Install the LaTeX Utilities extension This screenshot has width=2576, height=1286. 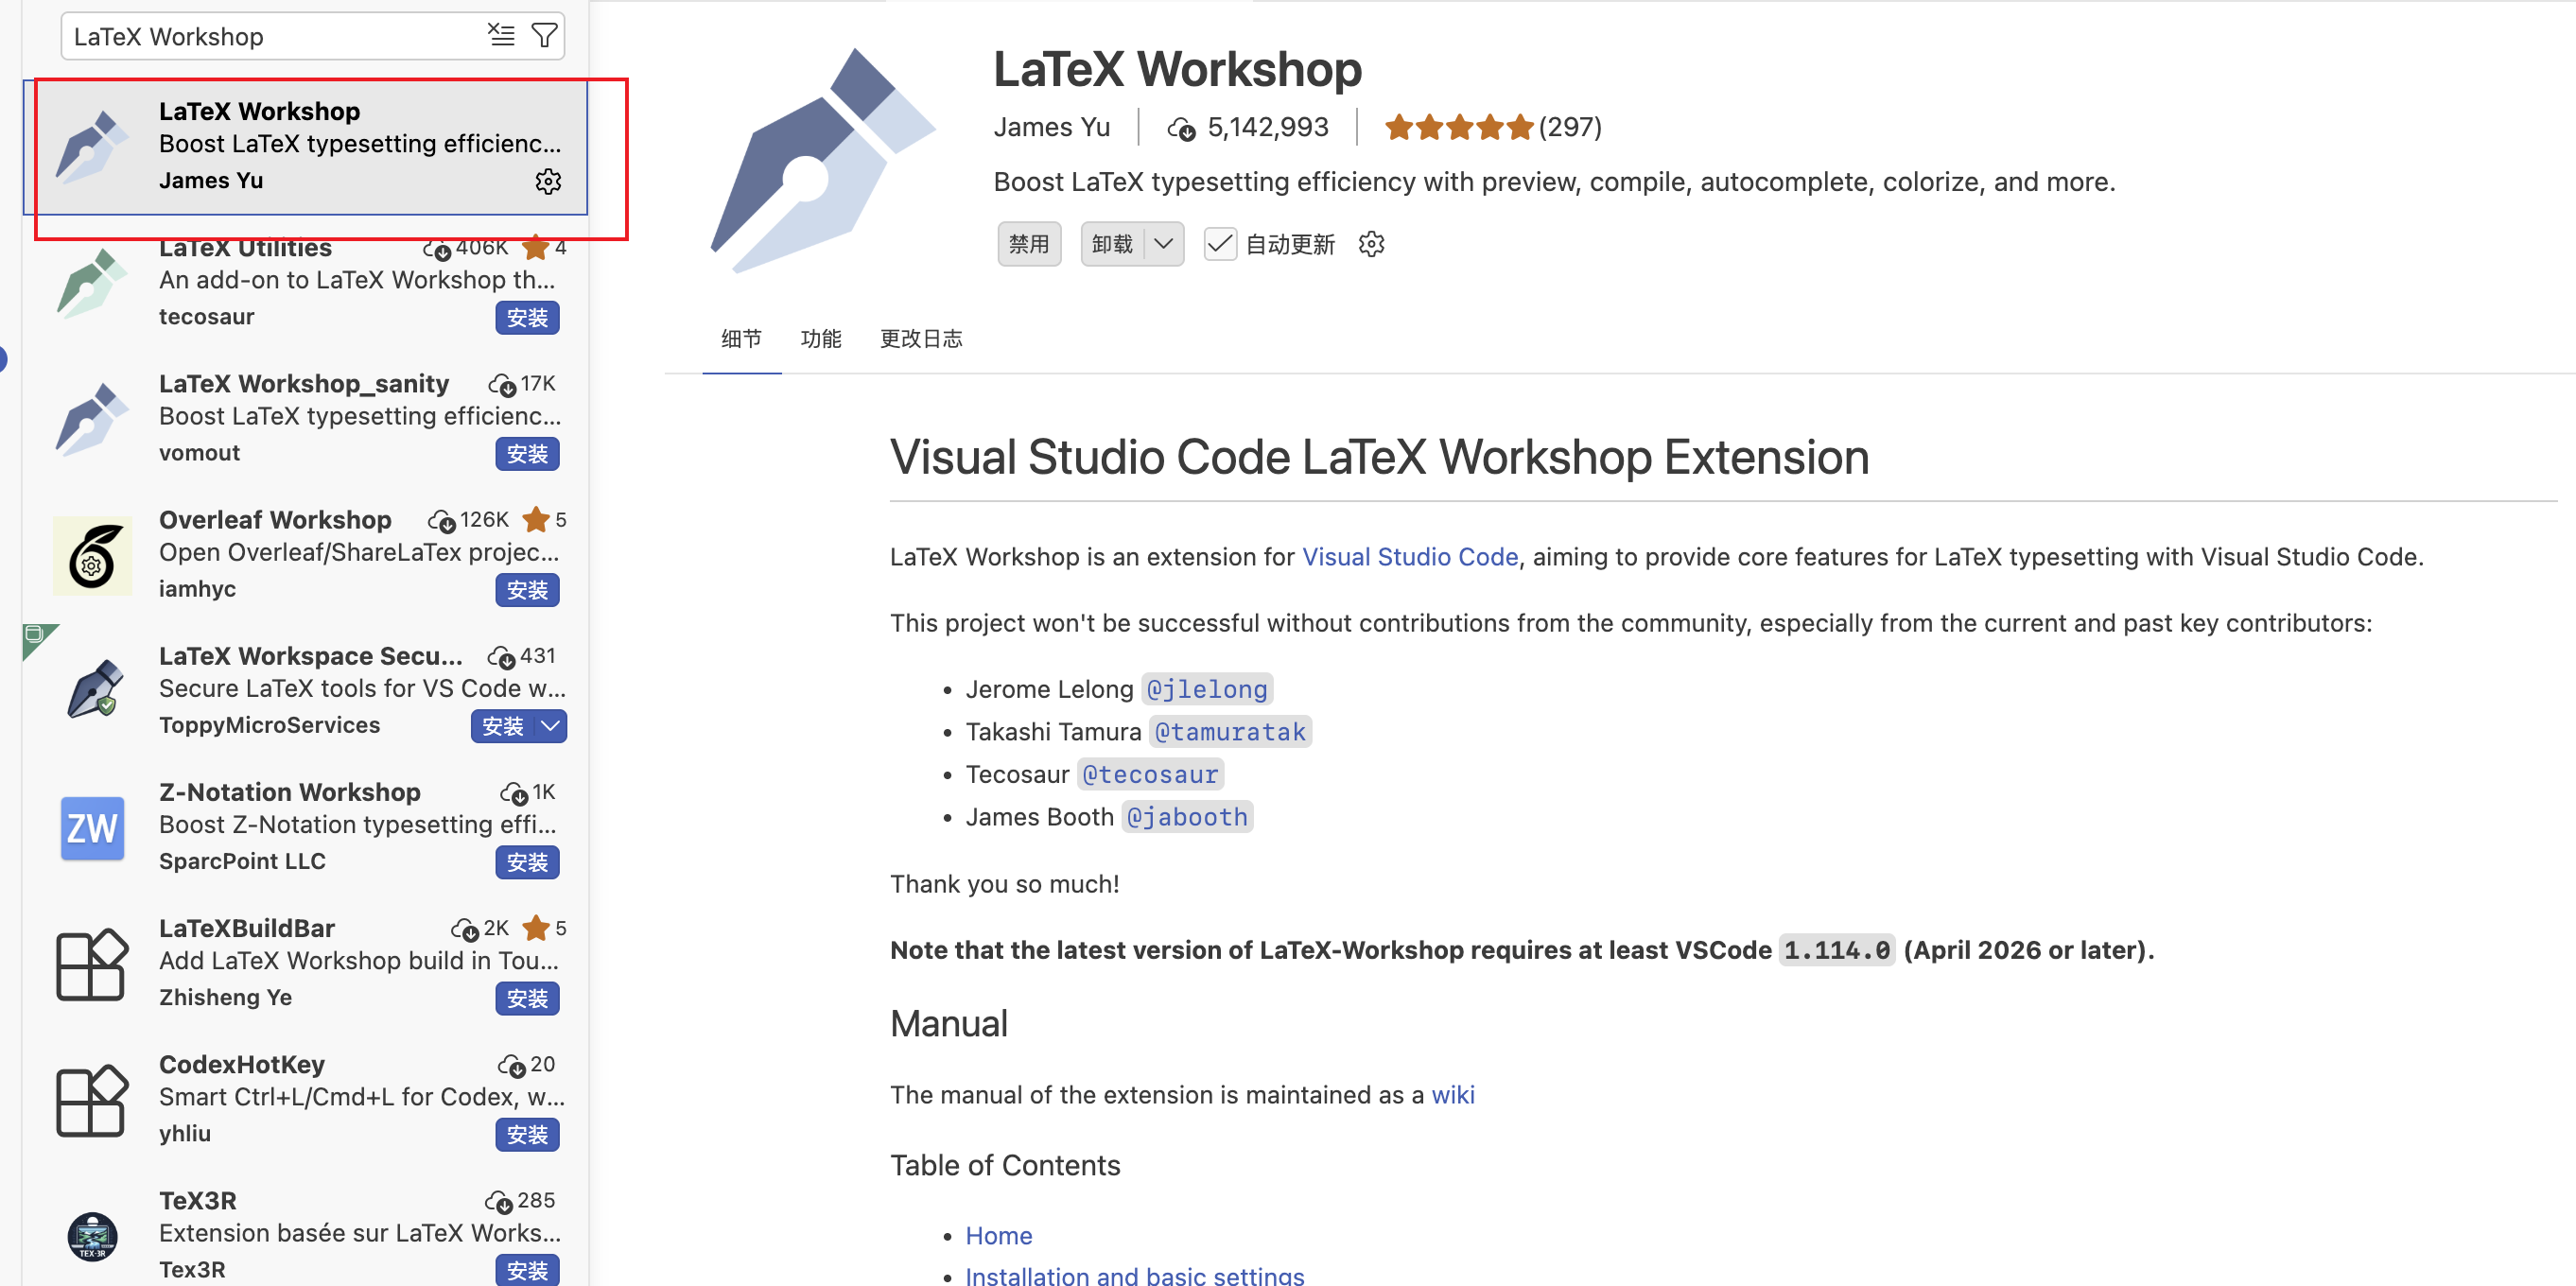pyautogui.click(x=527, y=318)
